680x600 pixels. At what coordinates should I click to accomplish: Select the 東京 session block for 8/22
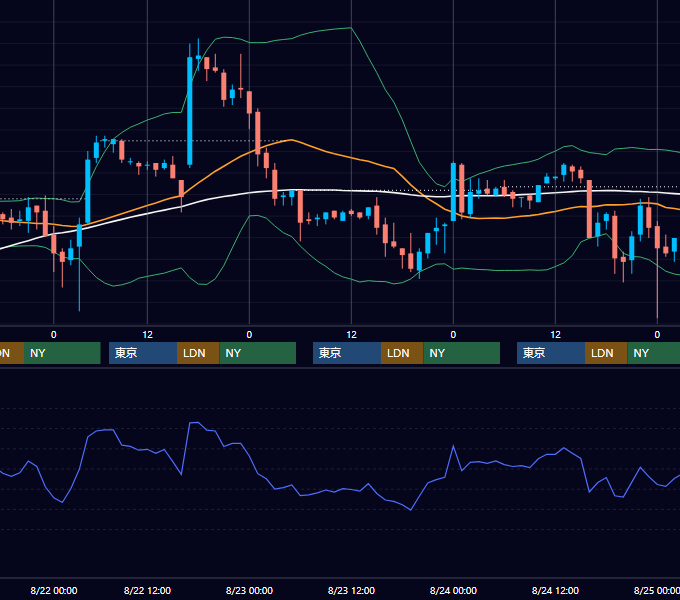143,353
